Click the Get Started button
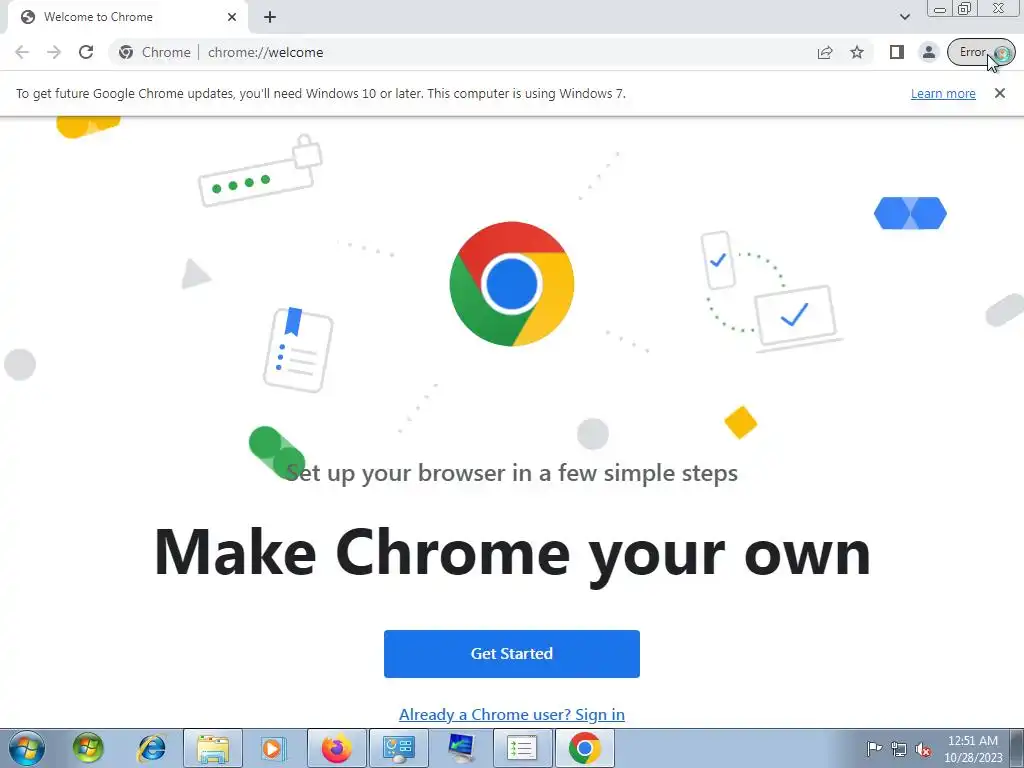The height and width of the screenshot is (768, 1024). (511, 654)
